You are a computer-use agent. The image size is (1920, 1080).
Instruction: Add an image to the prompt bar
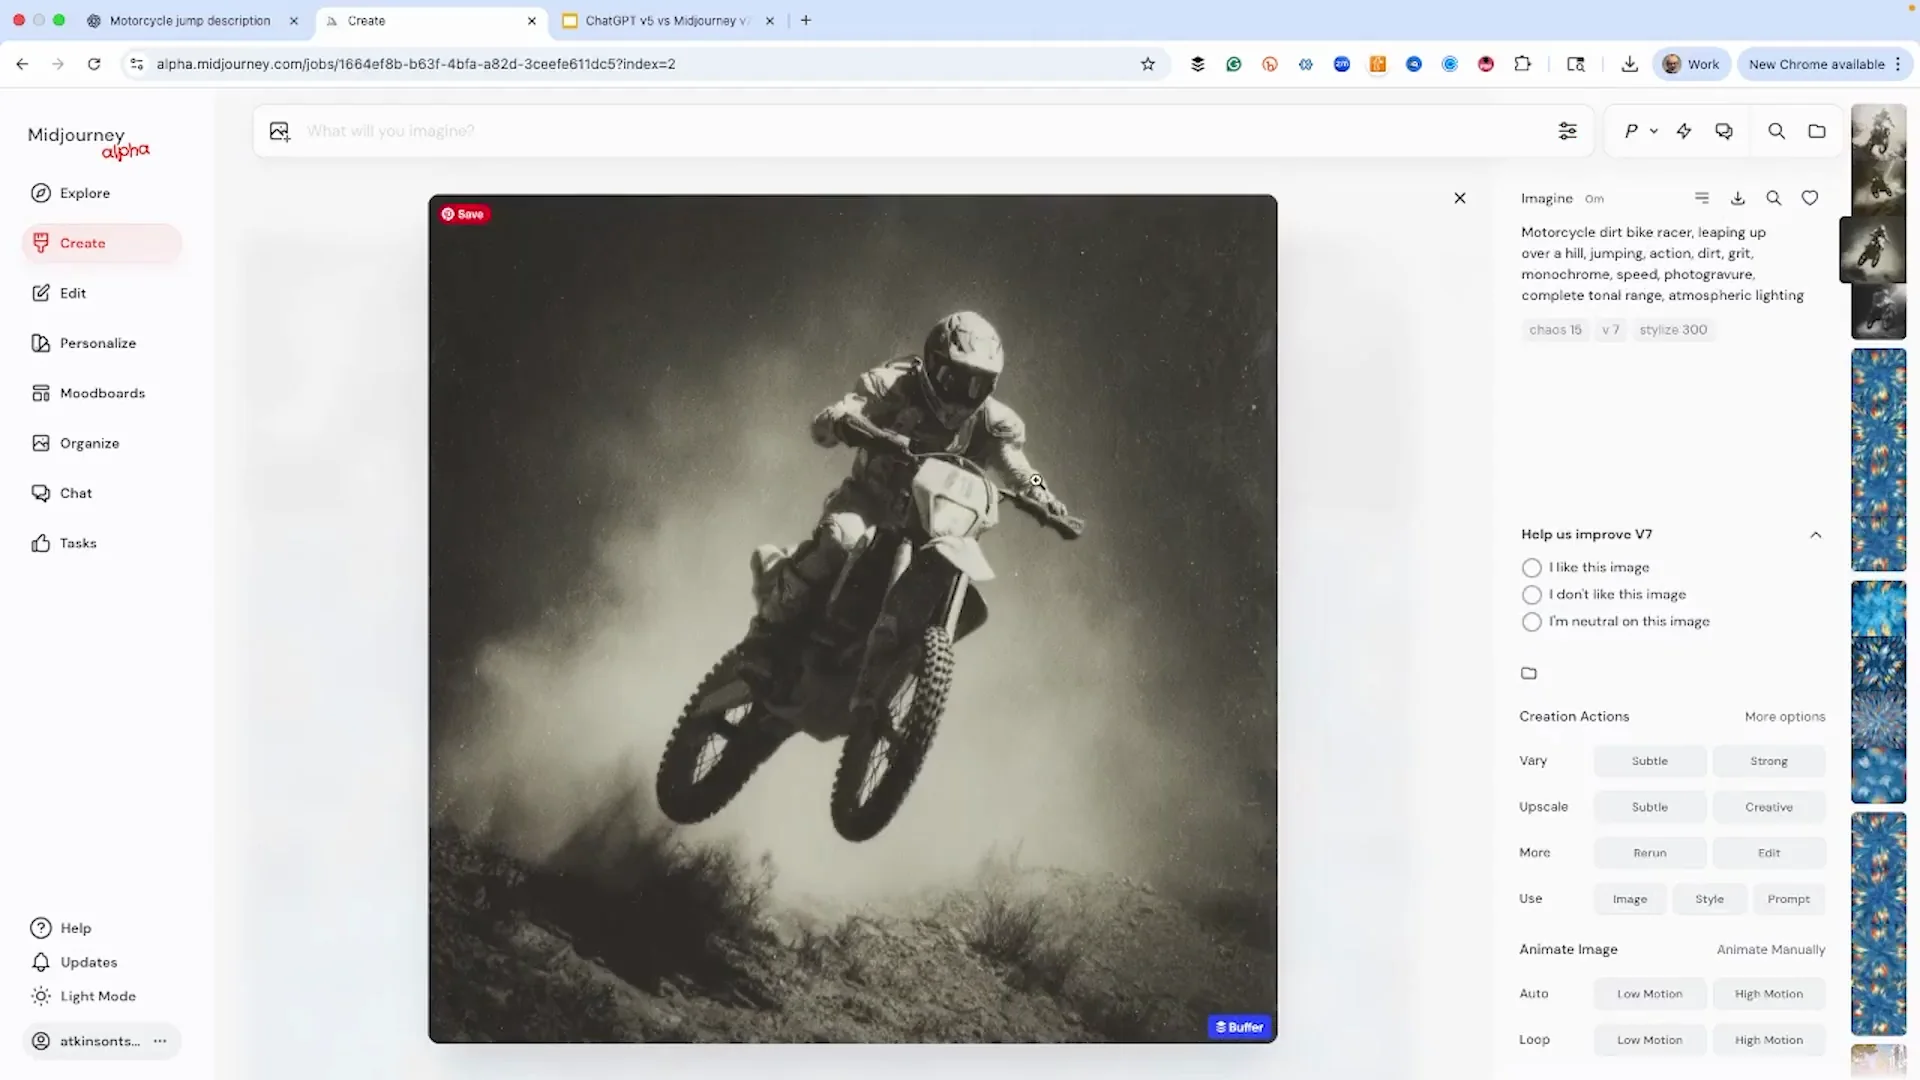tap(279, 131)
